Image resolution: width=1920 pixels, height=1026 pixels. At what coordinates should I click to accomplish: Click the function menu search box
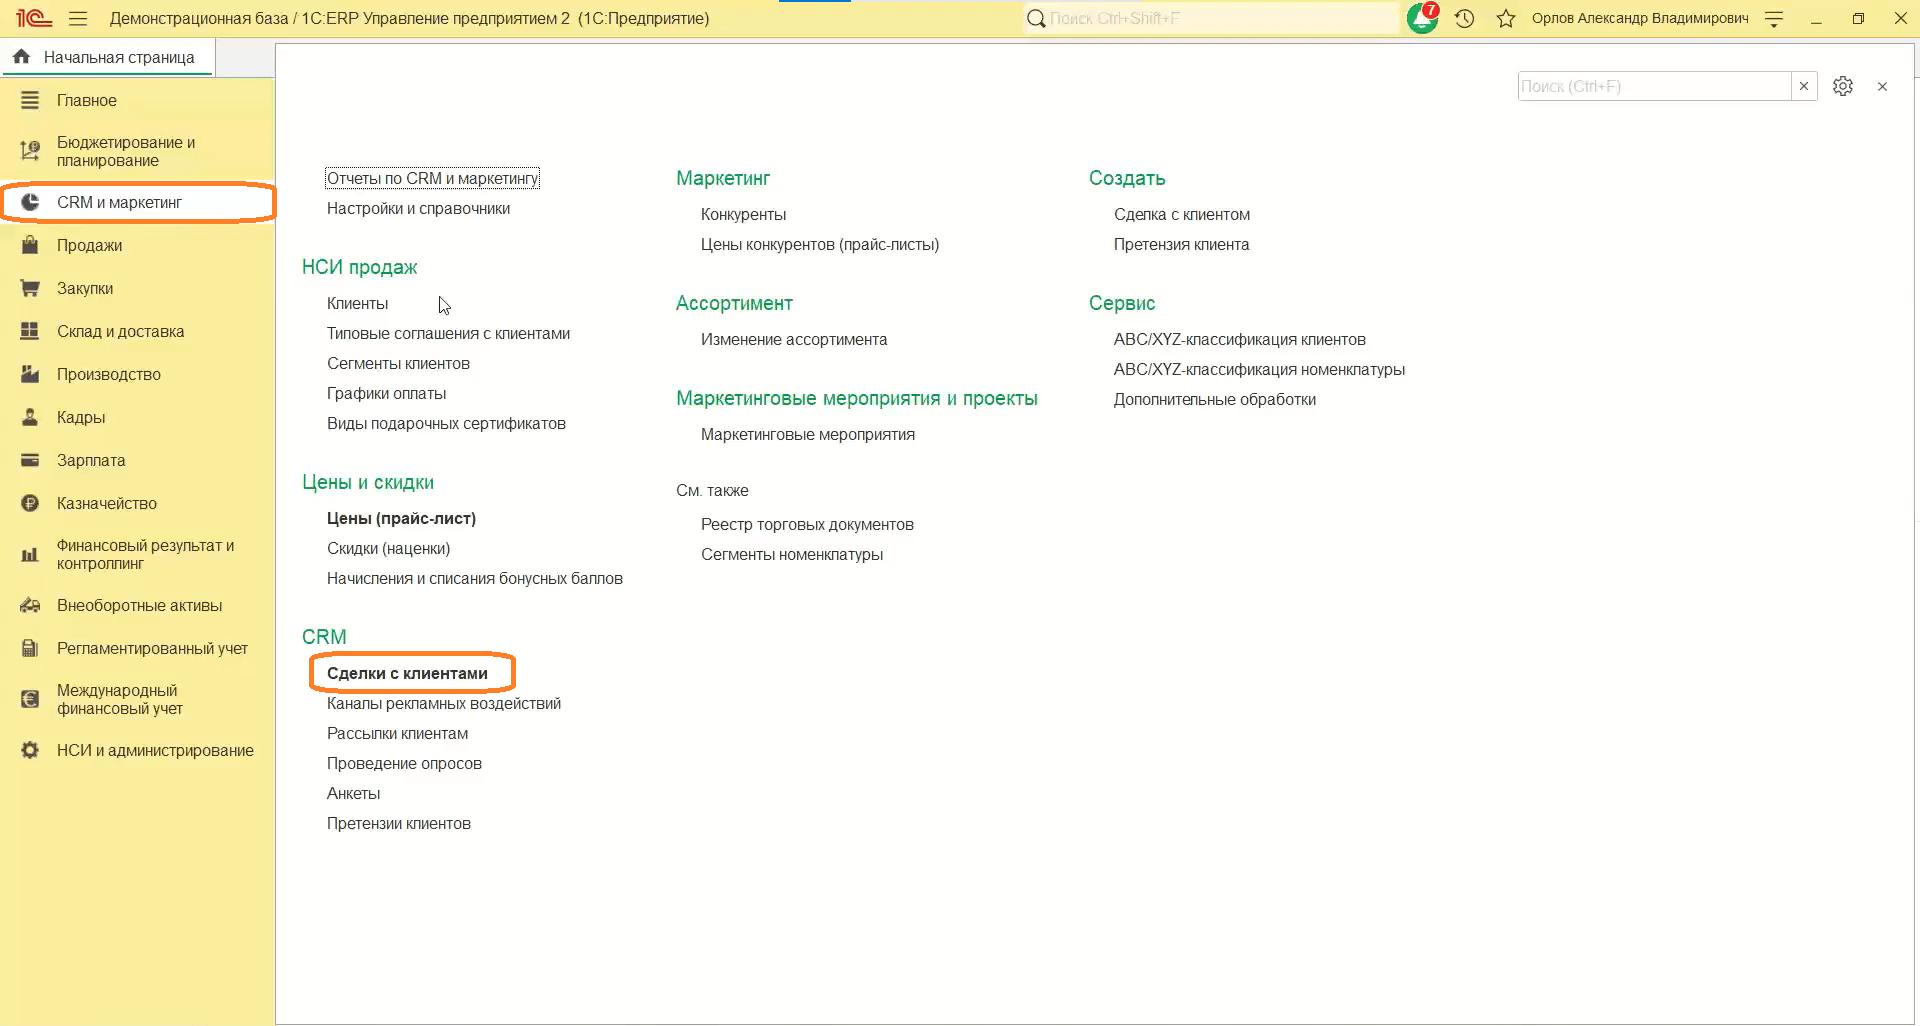pos(1652,86)
